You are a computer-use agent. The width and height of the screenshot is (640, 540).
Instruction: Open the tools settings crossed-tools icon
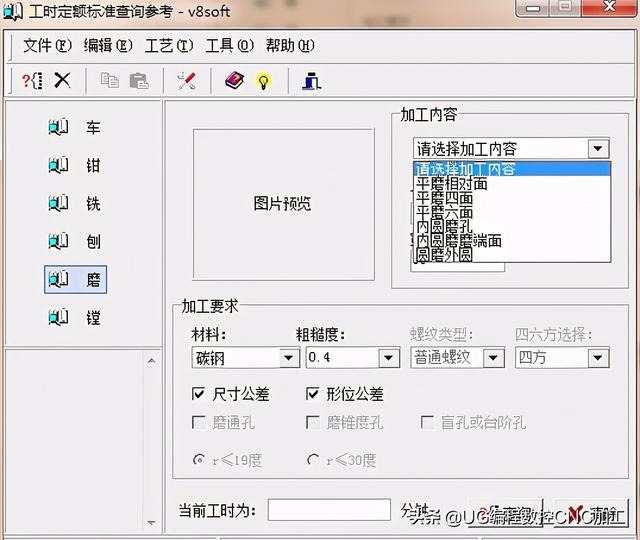[x=187, y=80]
